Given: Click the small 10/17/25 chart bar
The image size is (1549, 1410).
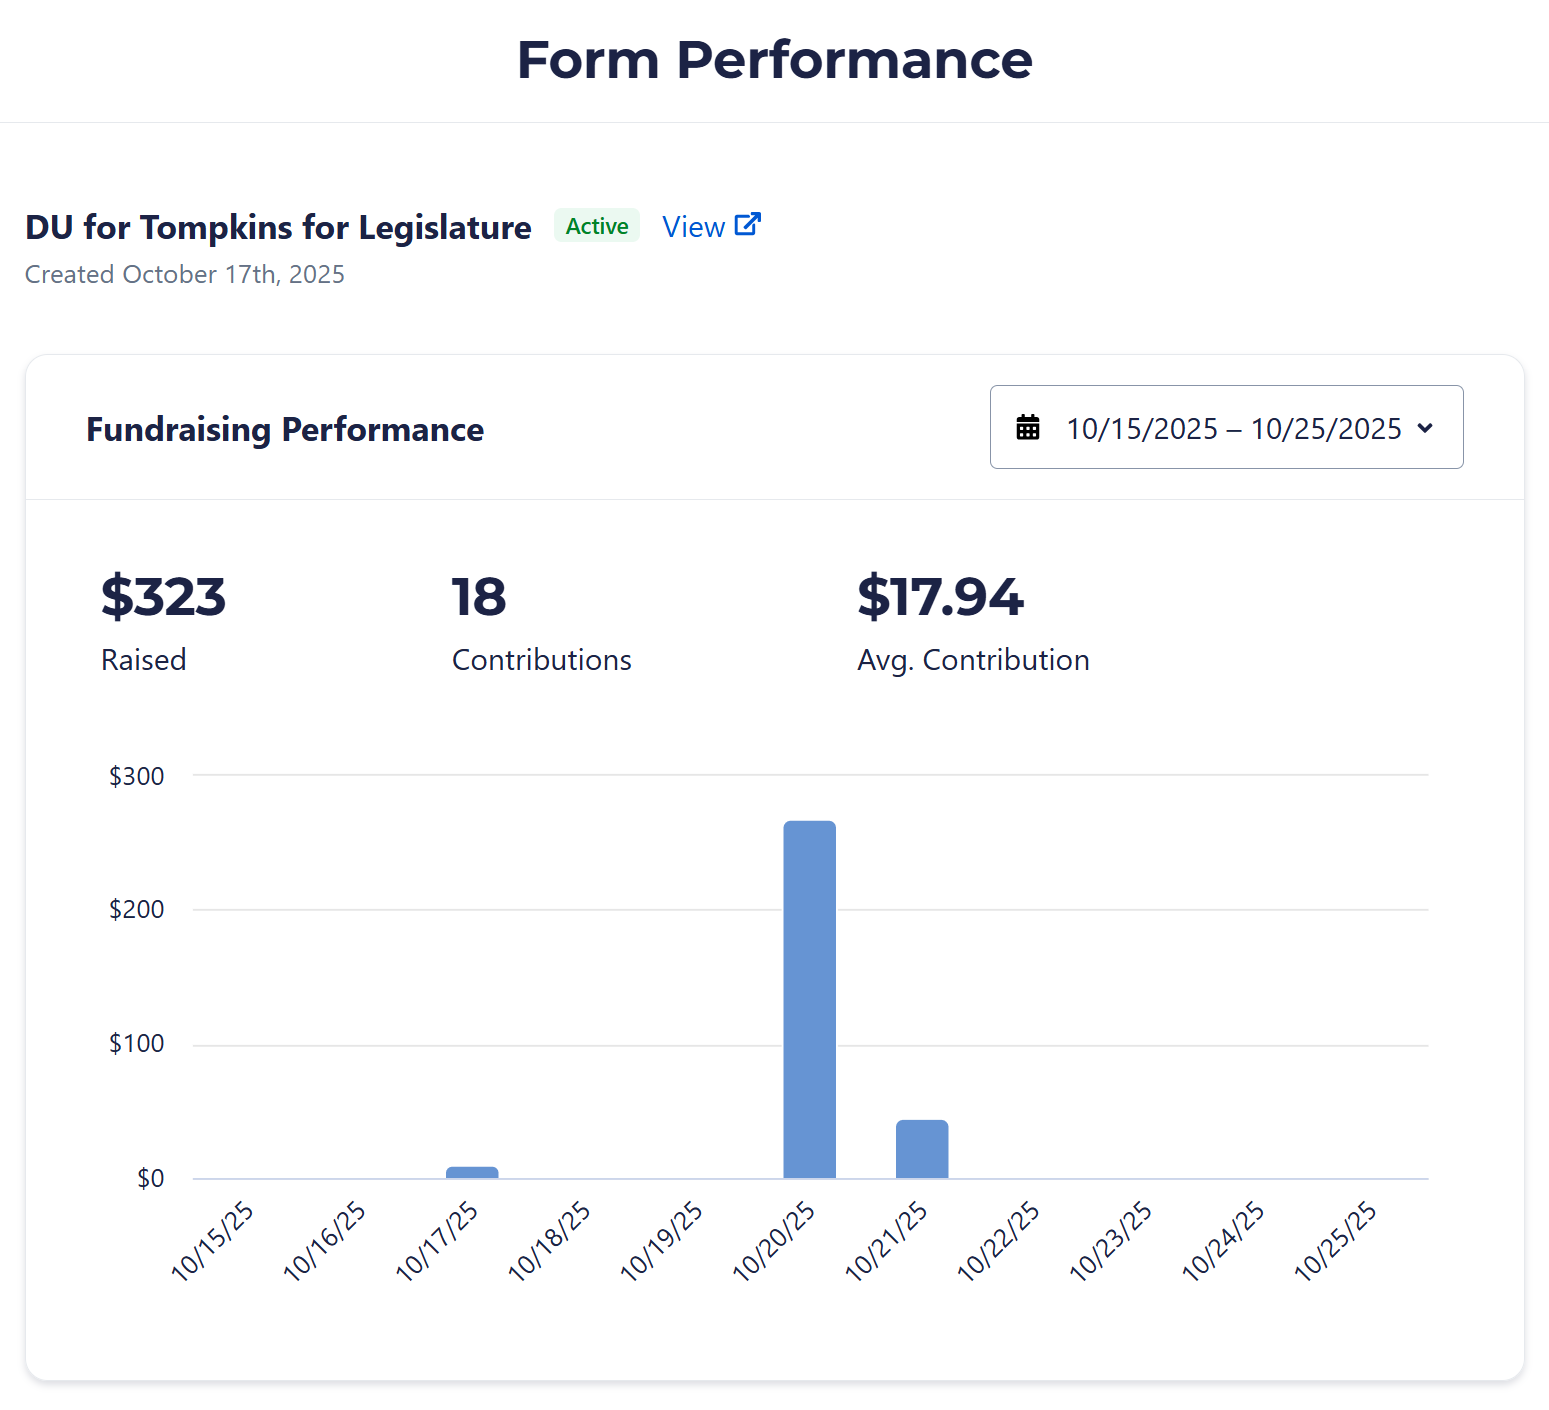Looking at the screenshot, I should (472, 1173).
